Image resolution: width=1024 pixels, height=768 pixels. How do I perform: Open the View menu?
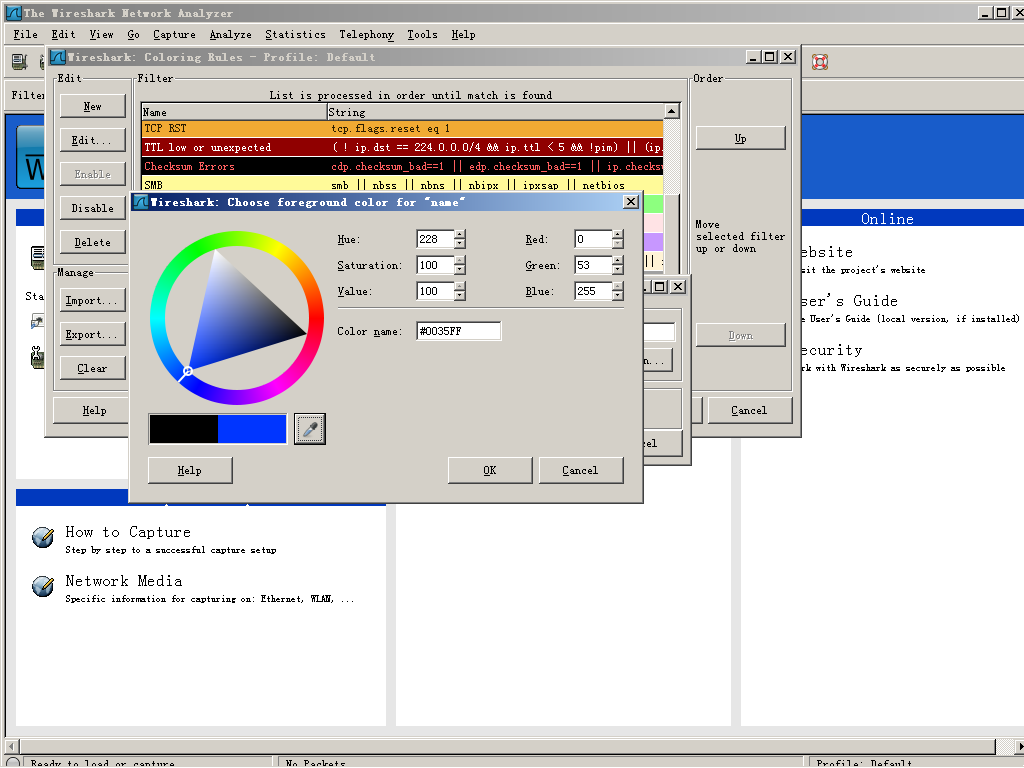(x=101, y=35)
